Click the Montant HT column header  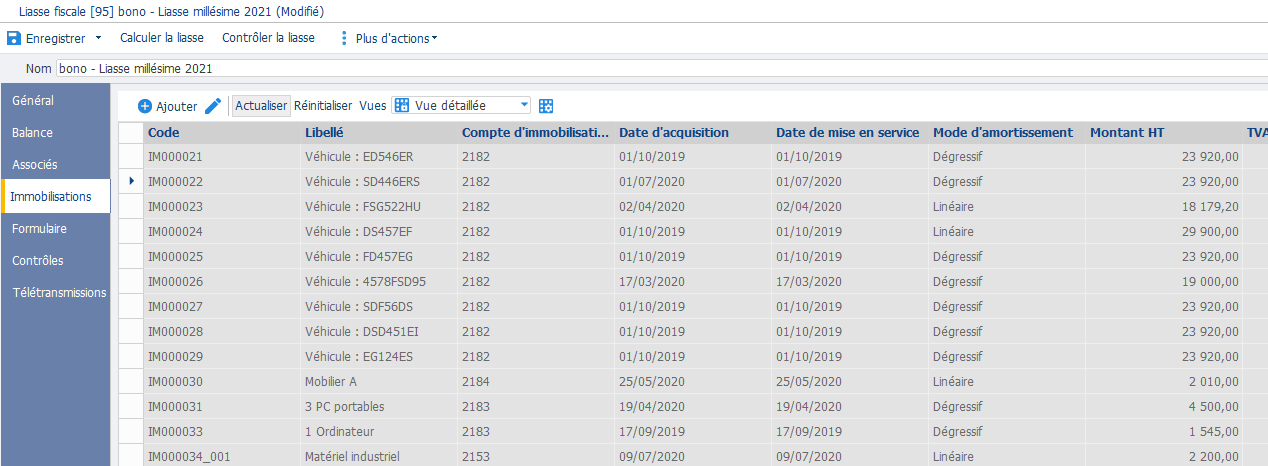(1164, 132)
